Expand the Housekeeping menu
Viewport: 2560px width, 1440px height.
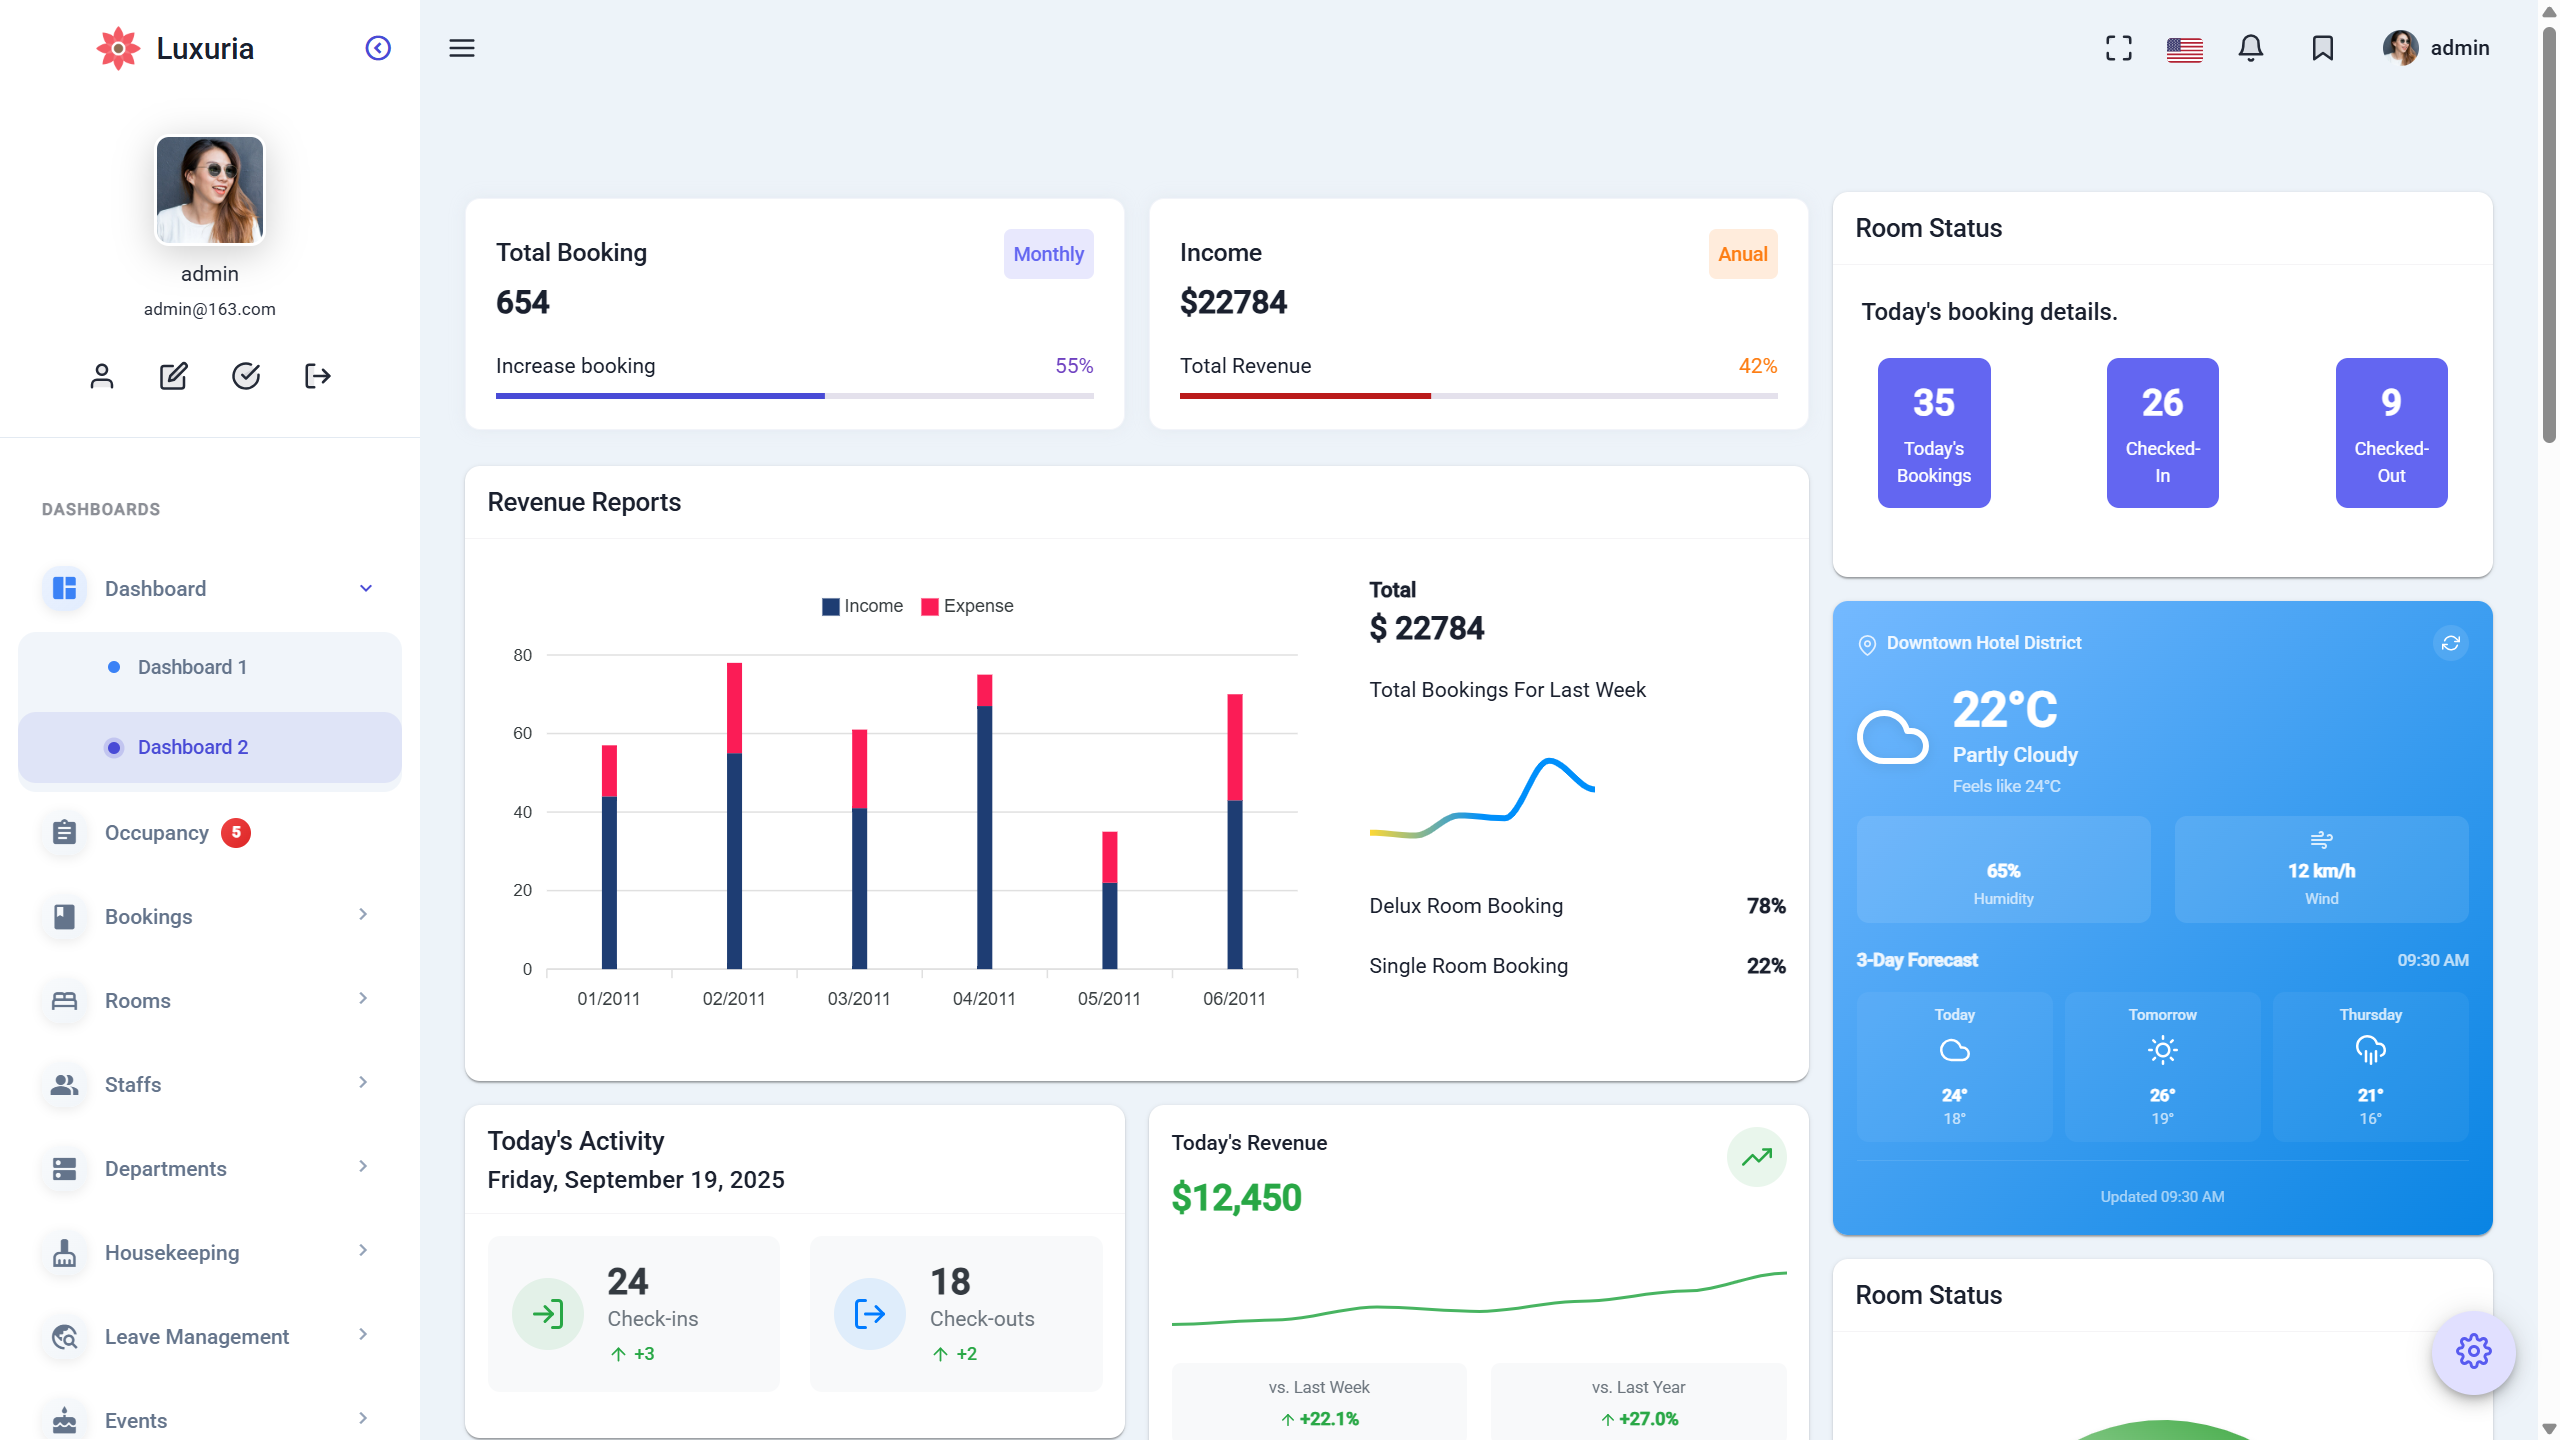(x=210, y=1252)
